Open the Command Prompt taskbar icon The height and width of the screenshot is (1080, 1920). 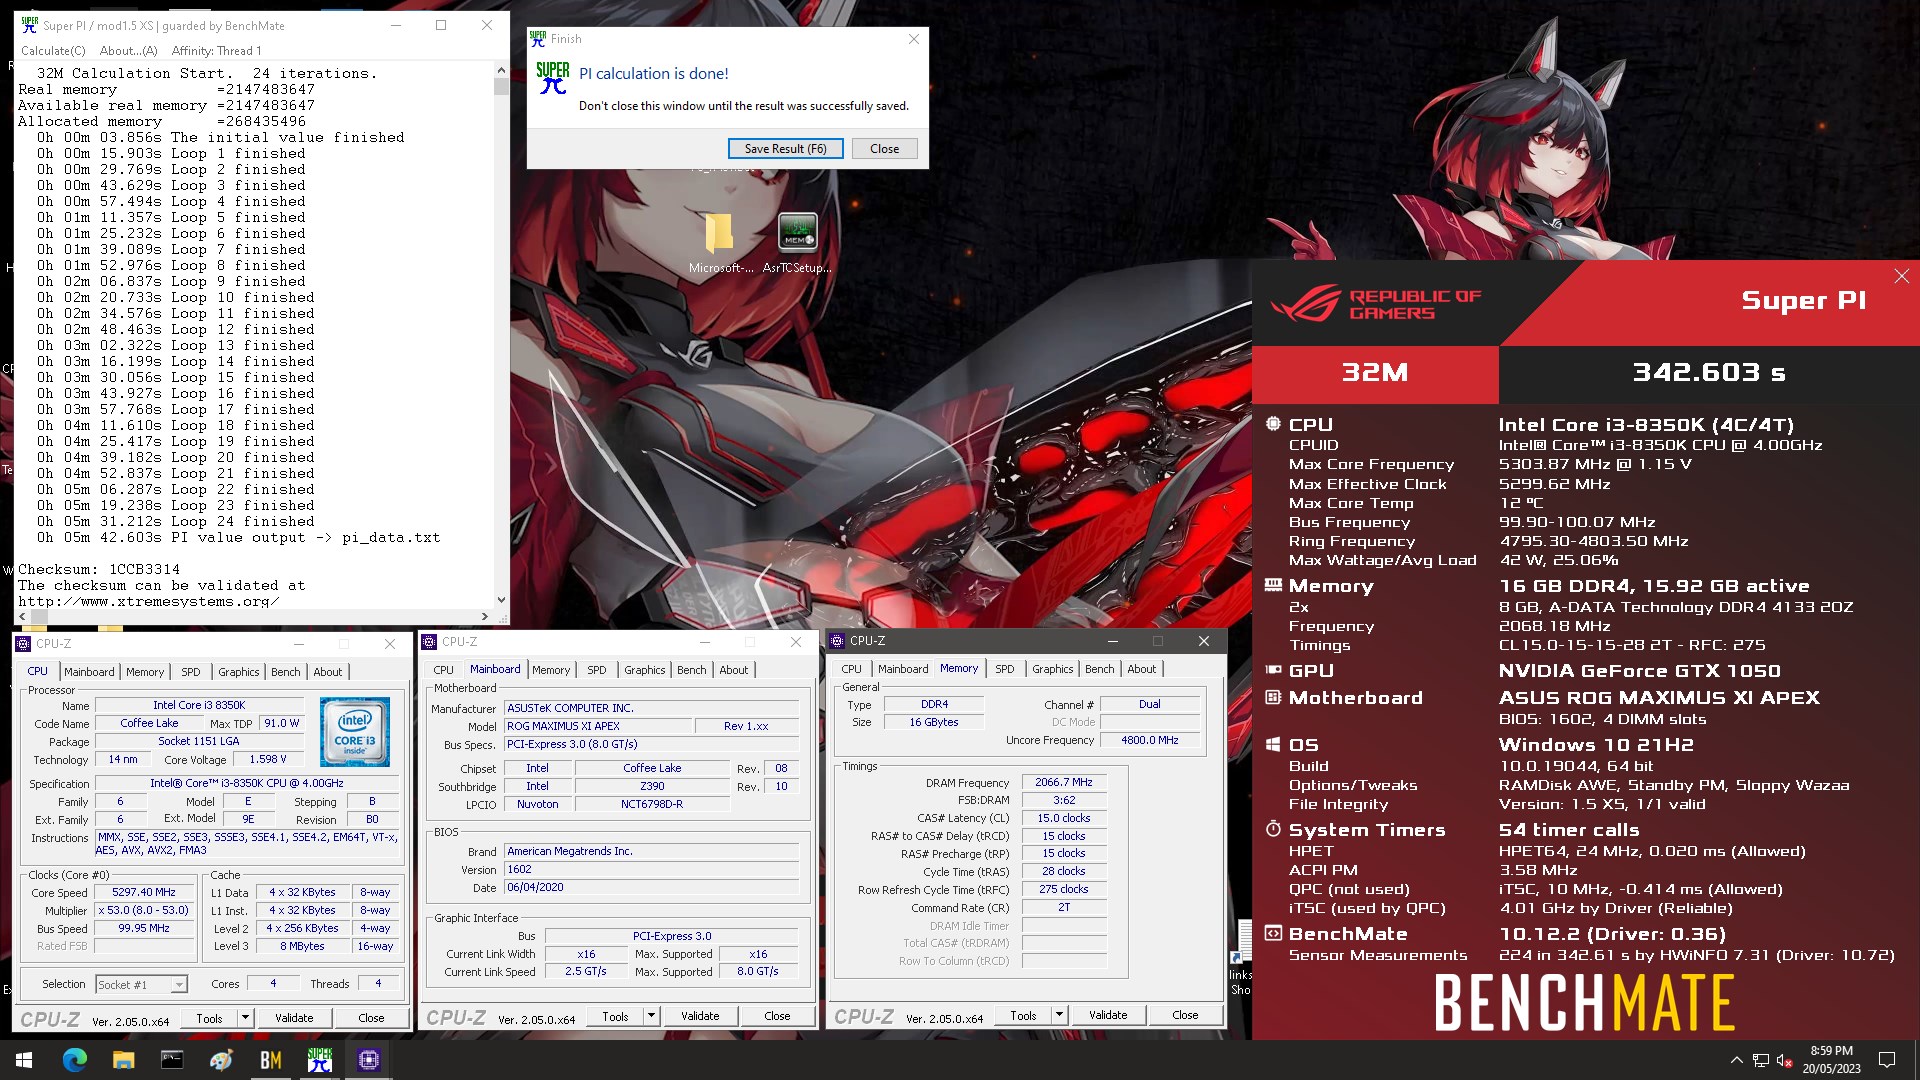[x=173, y=1060]
